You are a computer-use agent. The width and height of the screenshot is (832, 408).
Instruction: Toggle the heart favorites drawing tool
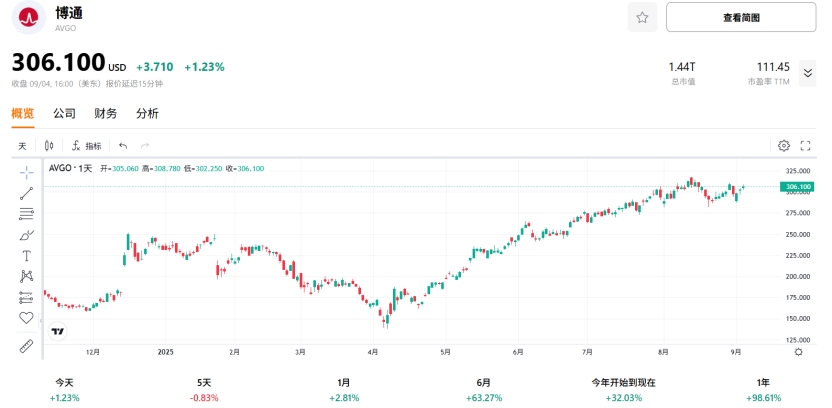(26, 318)
